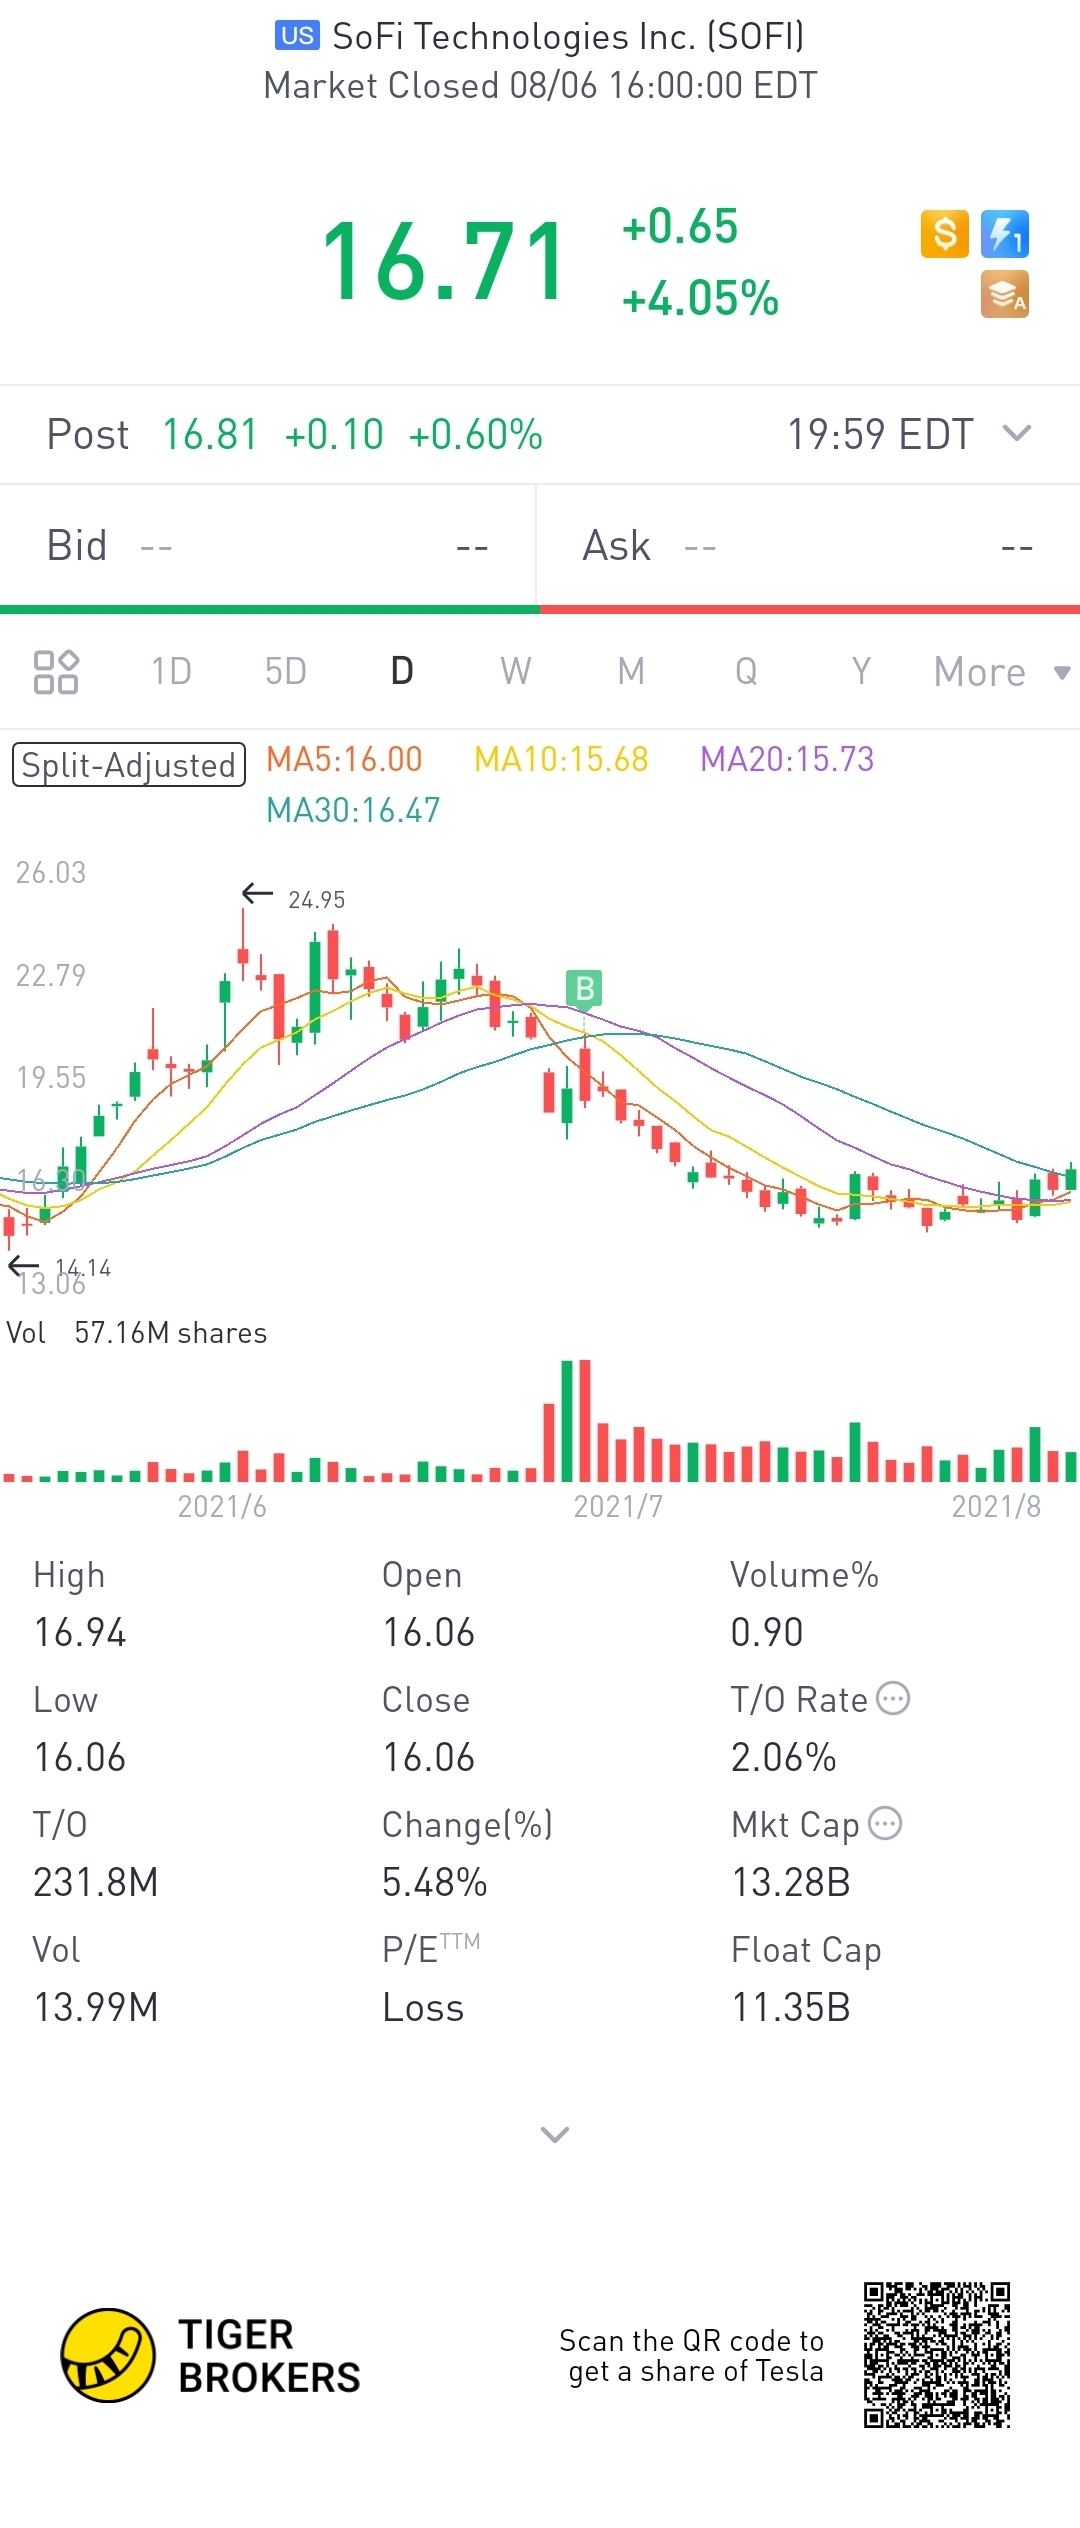Tap the green B buy marker on chart

pyautogui.click(x=584, y=988)
